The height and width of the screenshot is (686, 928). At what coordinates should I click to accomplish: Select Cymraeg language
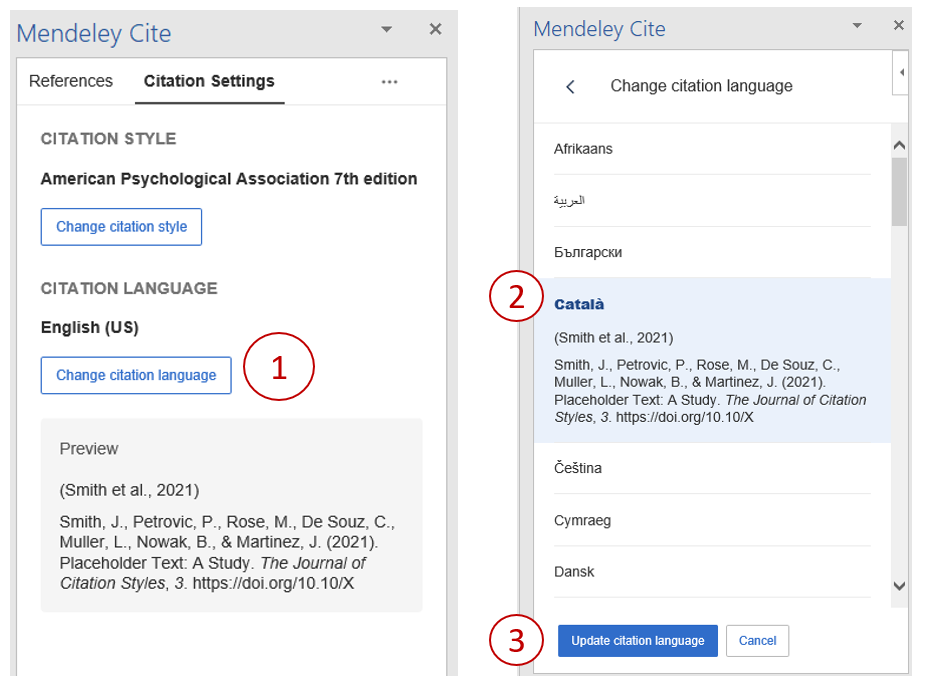(712, 520)
